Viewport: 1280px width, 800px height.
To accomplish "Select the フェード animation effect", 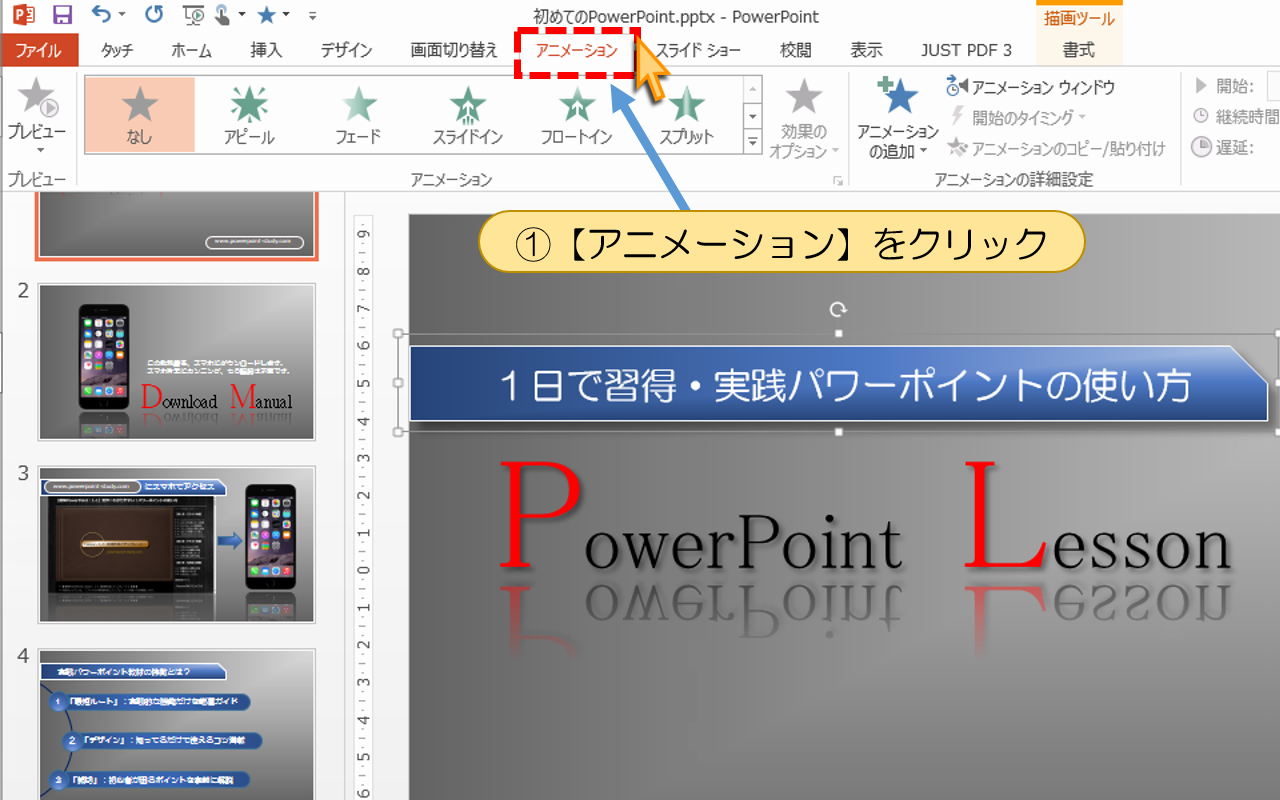I will [x=359, y=115].
